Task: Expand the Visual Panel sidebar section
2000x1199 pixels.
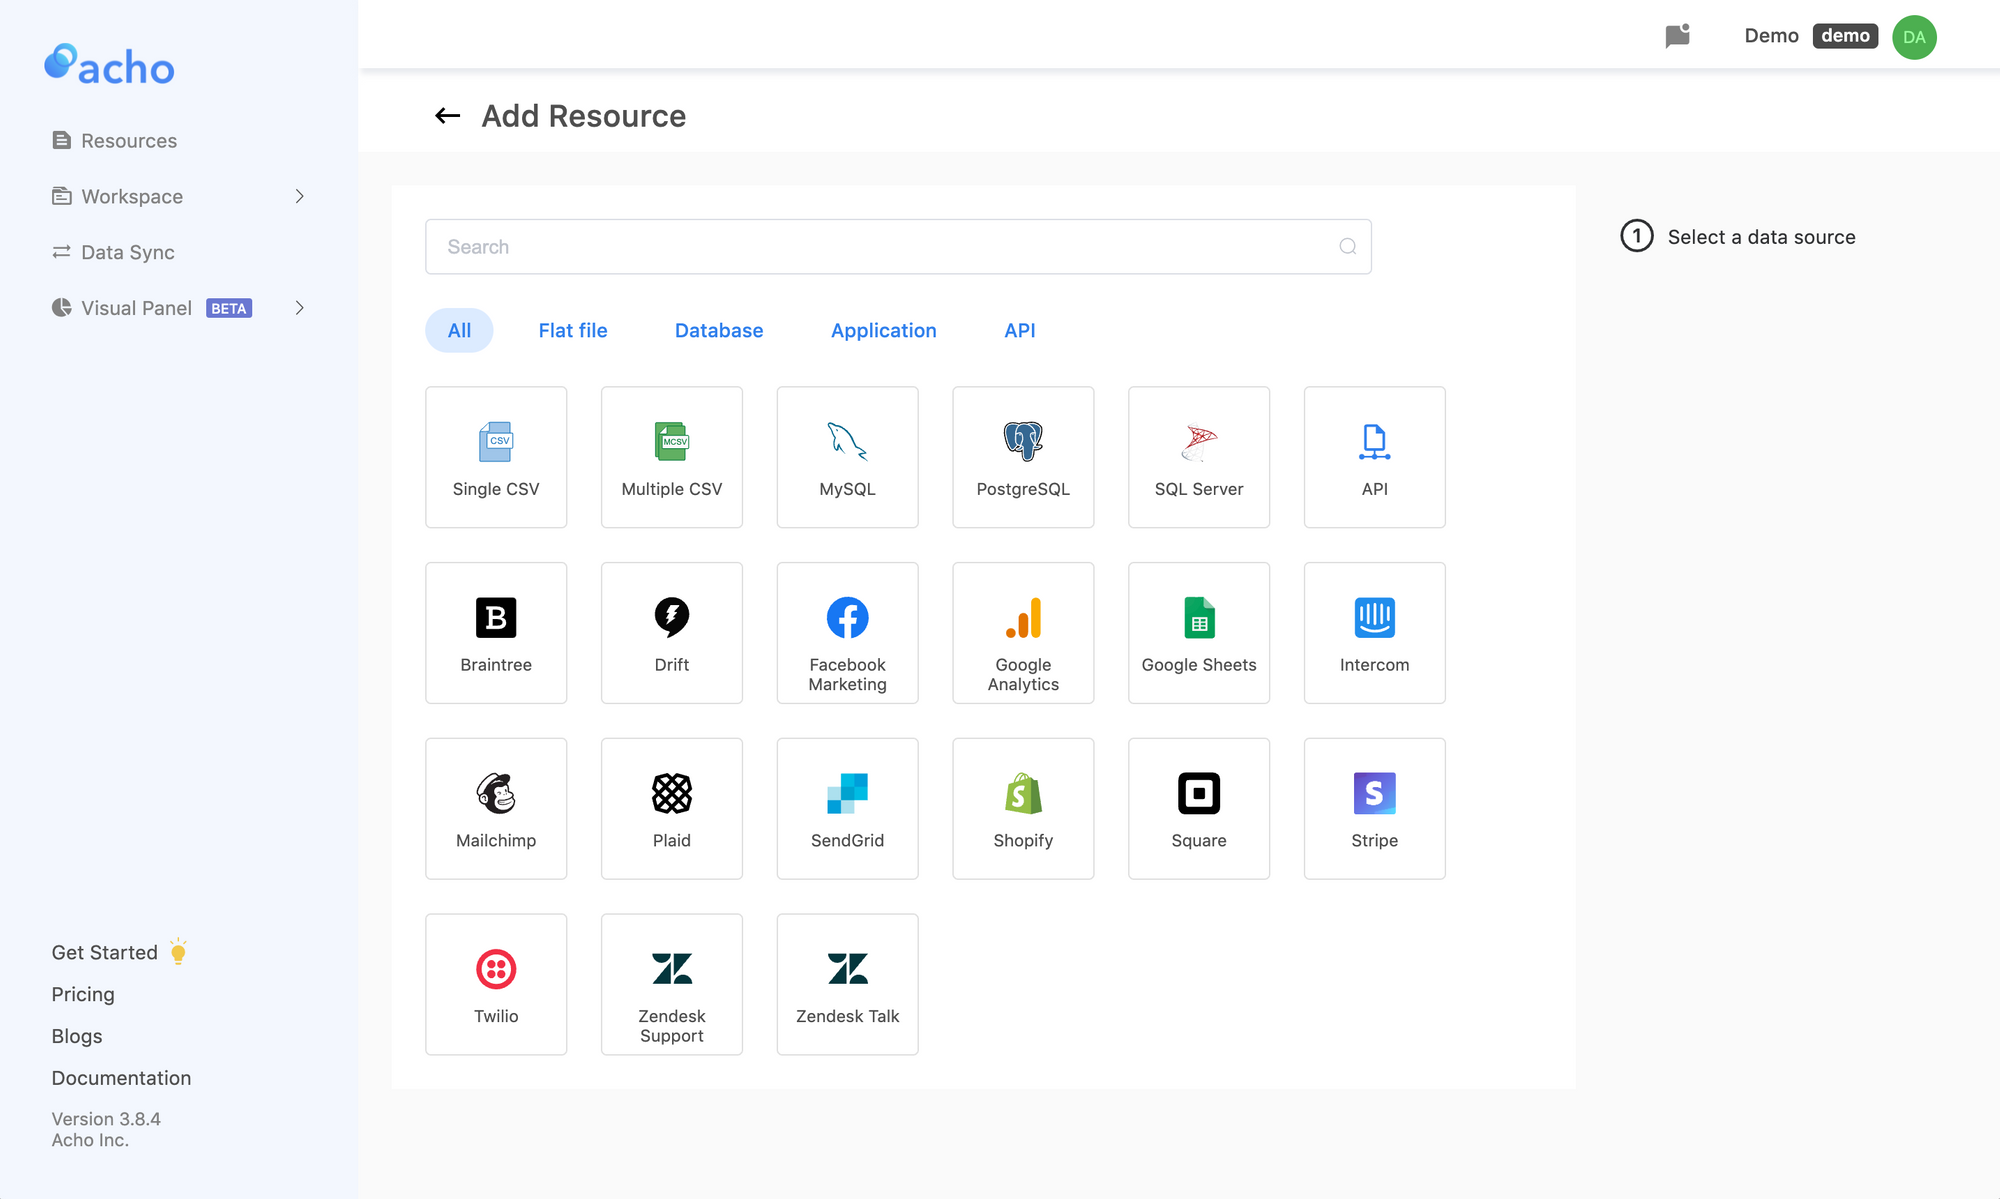Action: click(x=299, y=307)
